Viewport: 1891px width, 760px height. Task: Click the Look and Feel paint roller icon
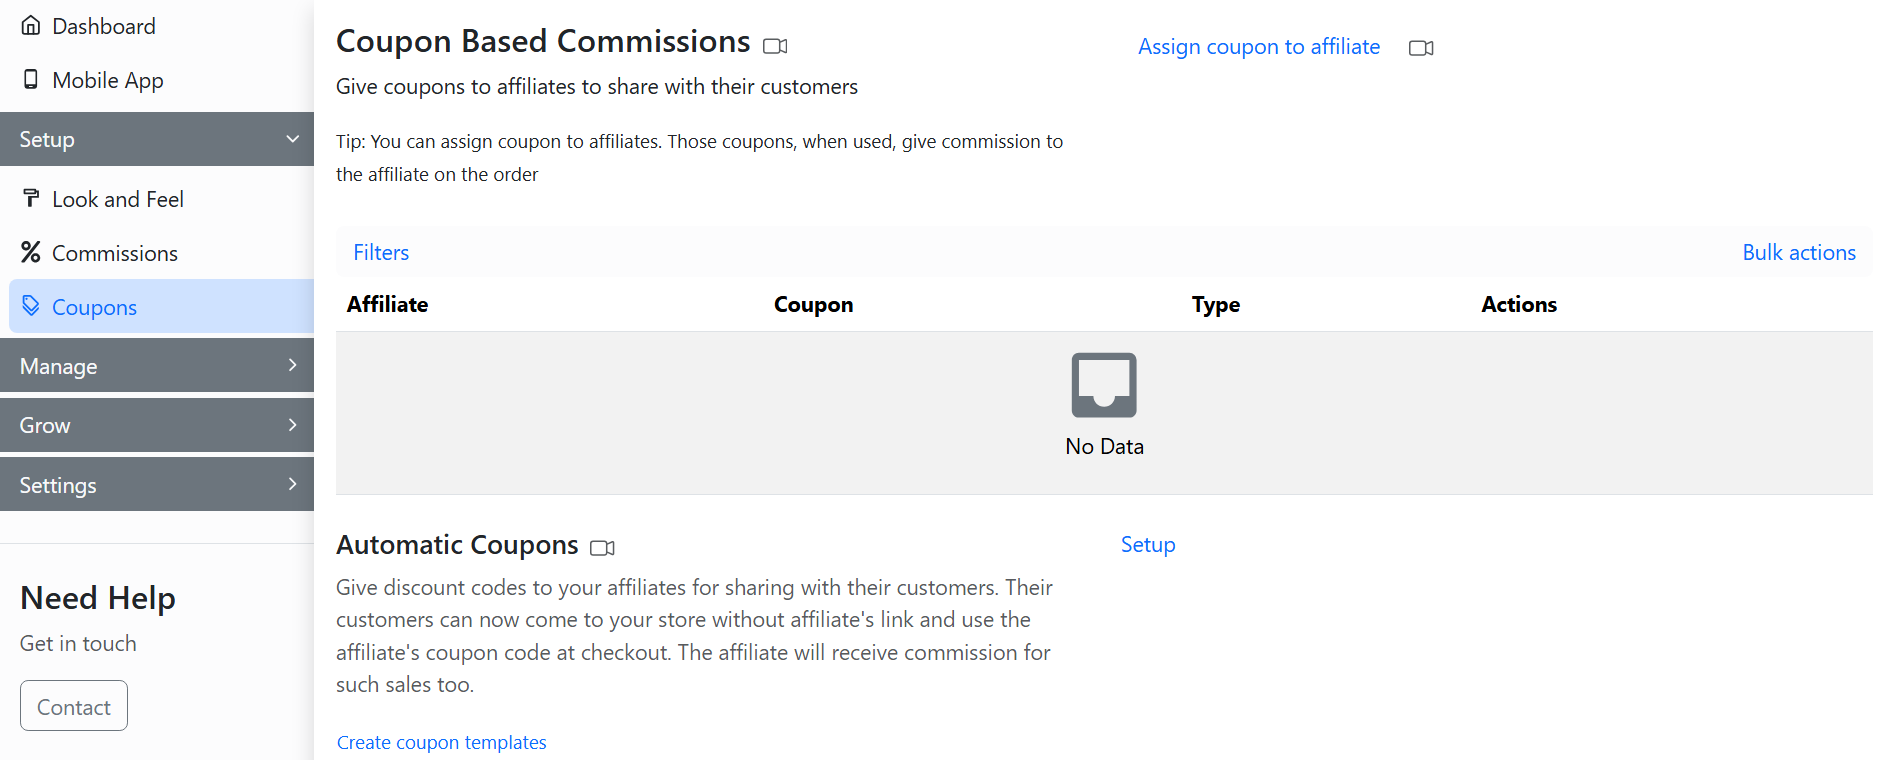pyautogui.click(x=31, y=199)
